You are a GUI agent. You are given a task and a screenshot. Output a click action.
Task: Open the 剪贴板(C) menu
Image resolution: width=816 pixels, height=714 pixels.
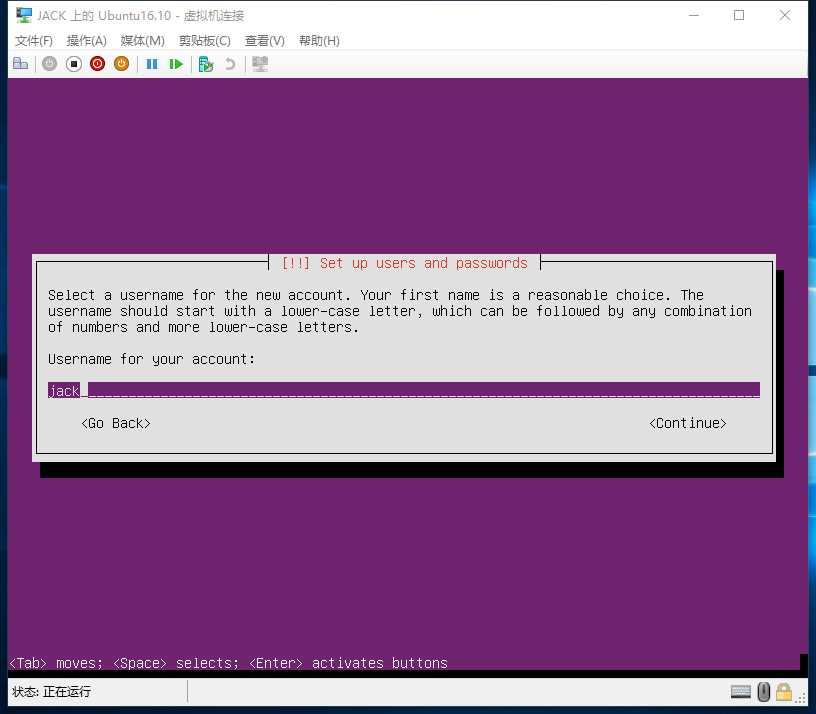pyautogui.click(x=205, y=41)
